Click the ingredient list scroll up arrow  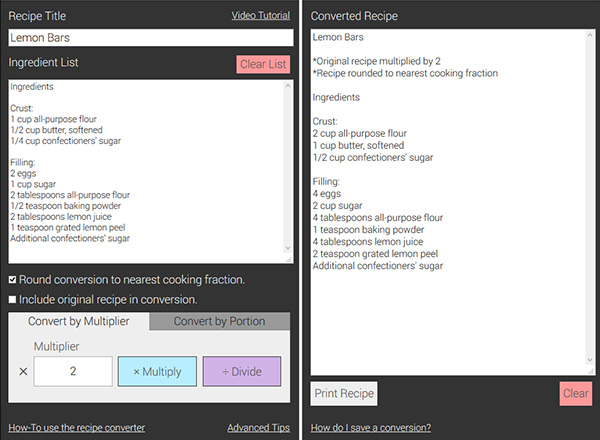[288, 86]
